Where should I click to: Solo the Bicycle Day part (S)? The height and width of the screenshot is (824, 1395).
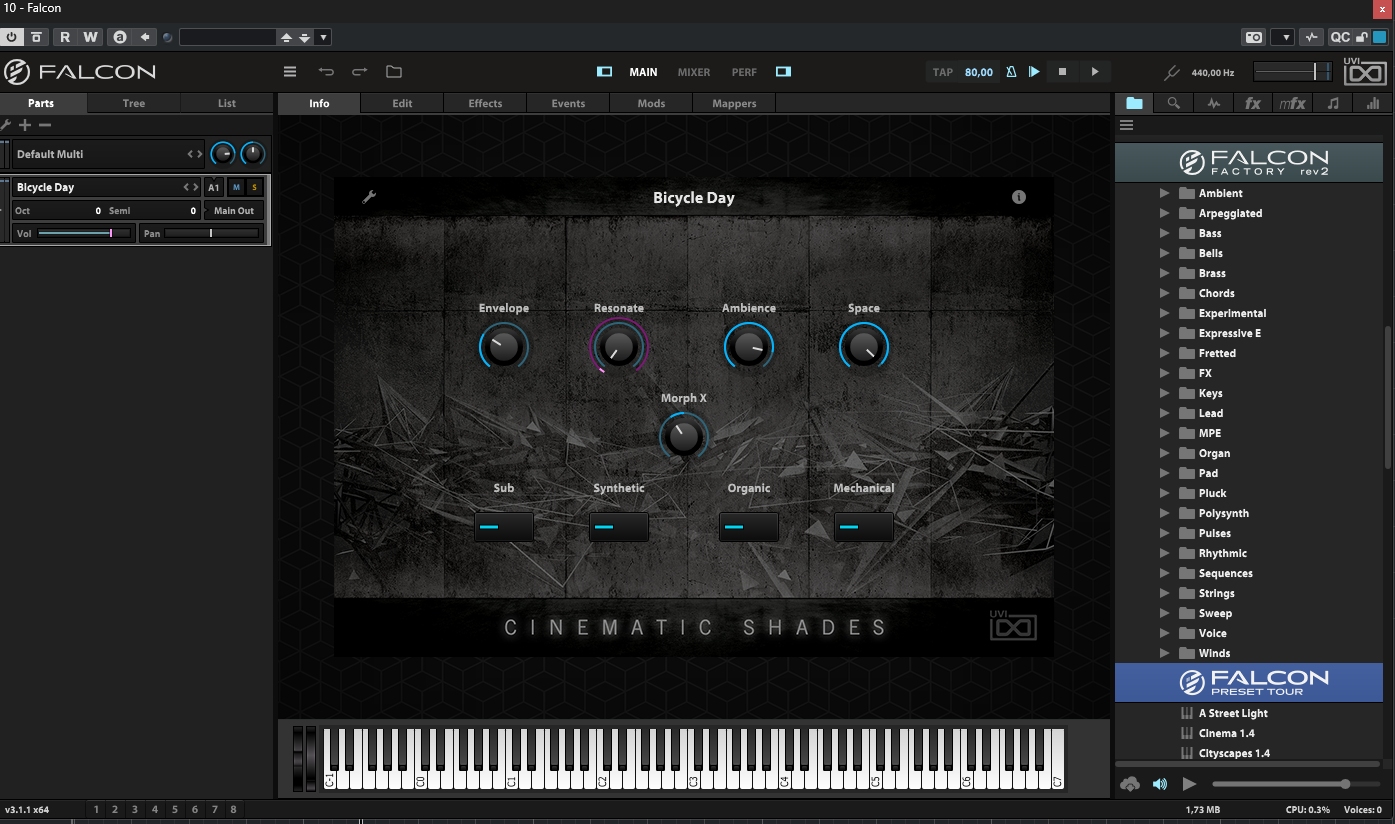click(x=254, y=187)
